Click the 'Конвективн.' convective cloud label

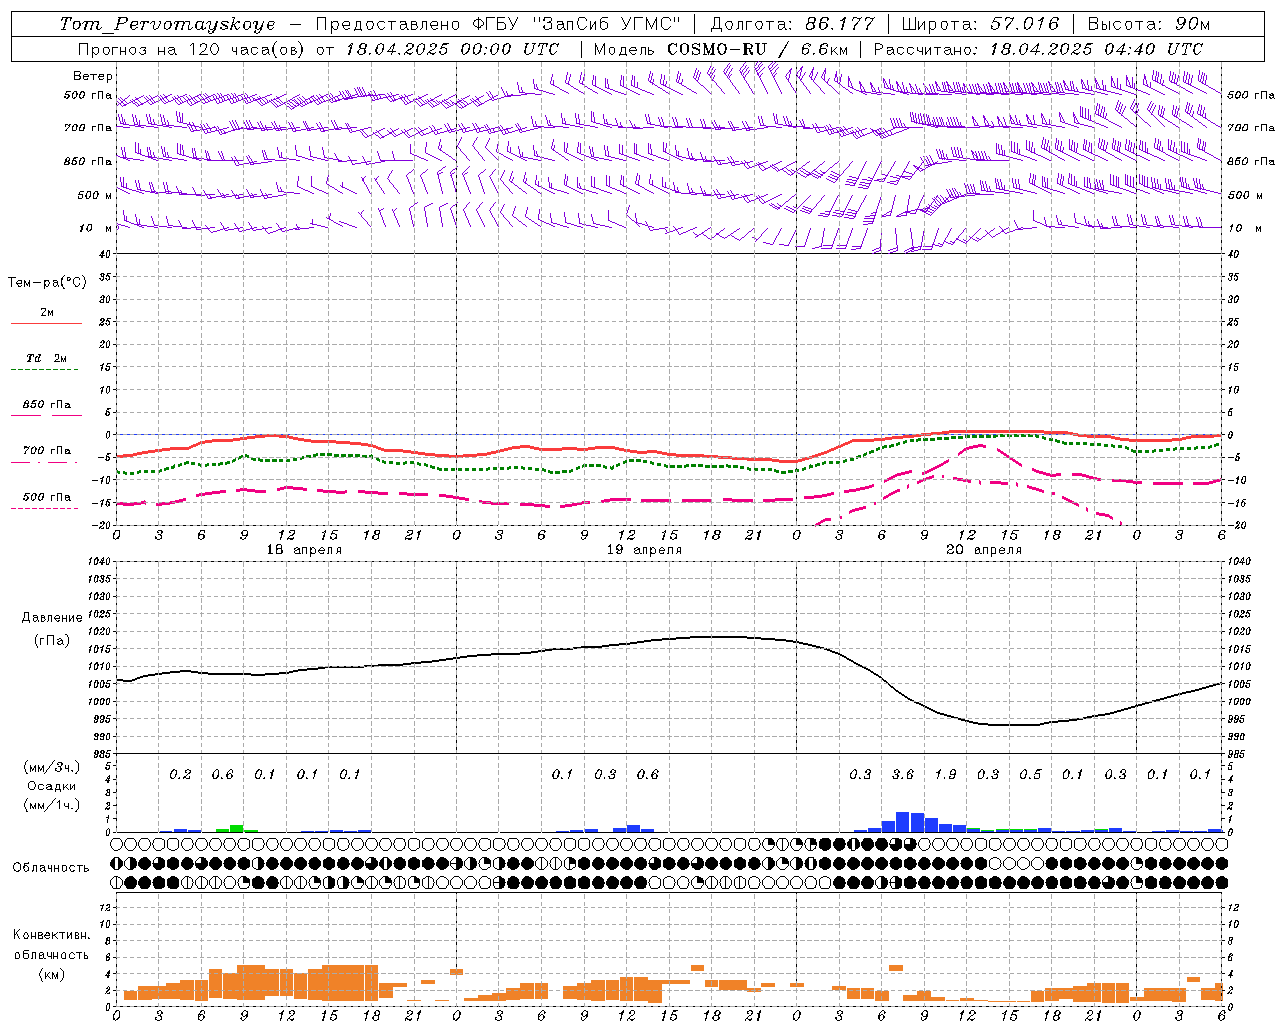pos(52,935)
